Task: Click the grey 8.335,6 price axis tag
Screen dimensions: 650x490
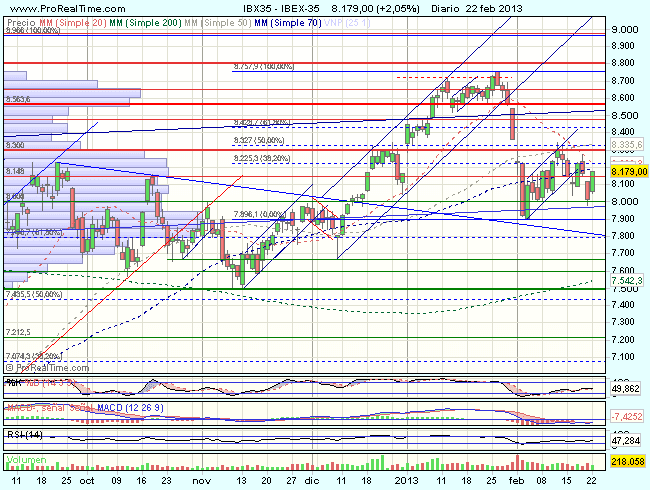Action: click(627, 144)
